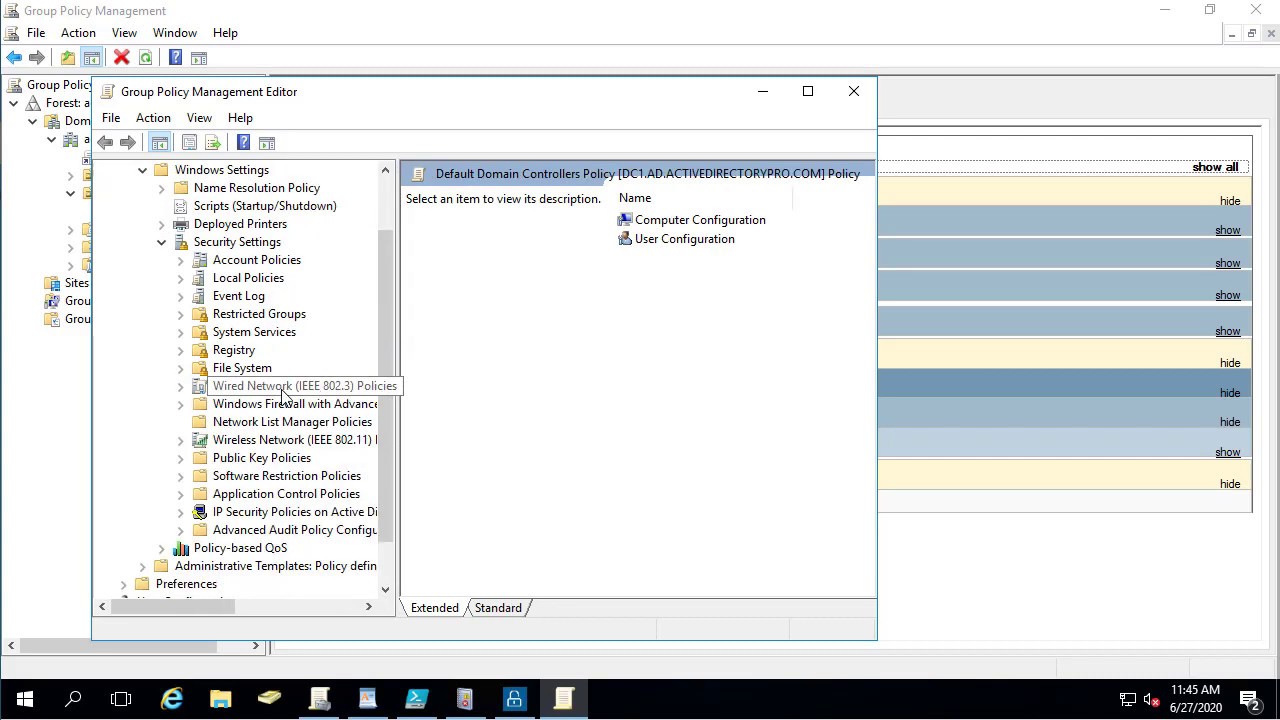The width and height of the screenshot is (1280, 720).
Task: Expand Administrative Templates node
Action: click(142, 566)
